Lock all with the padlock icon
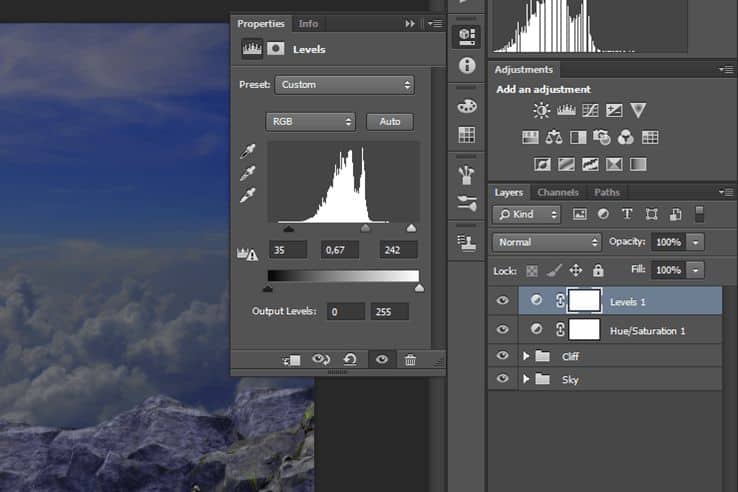 pyautogui.click(x=598, y=270)
